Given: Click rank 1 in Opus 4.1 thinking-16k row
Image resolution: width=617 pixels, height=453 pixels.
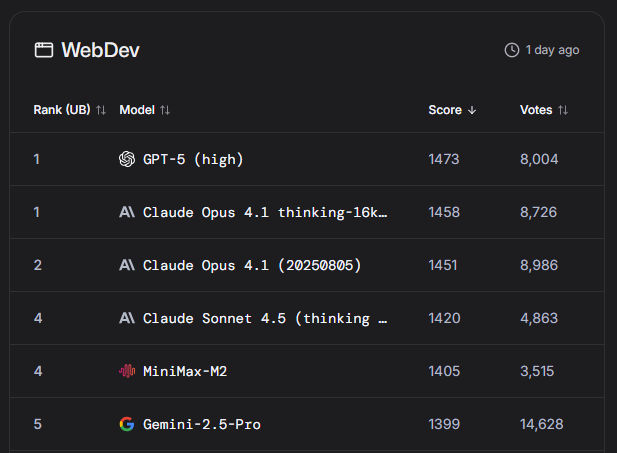Looking at the screenshot, I should [37, 212].
